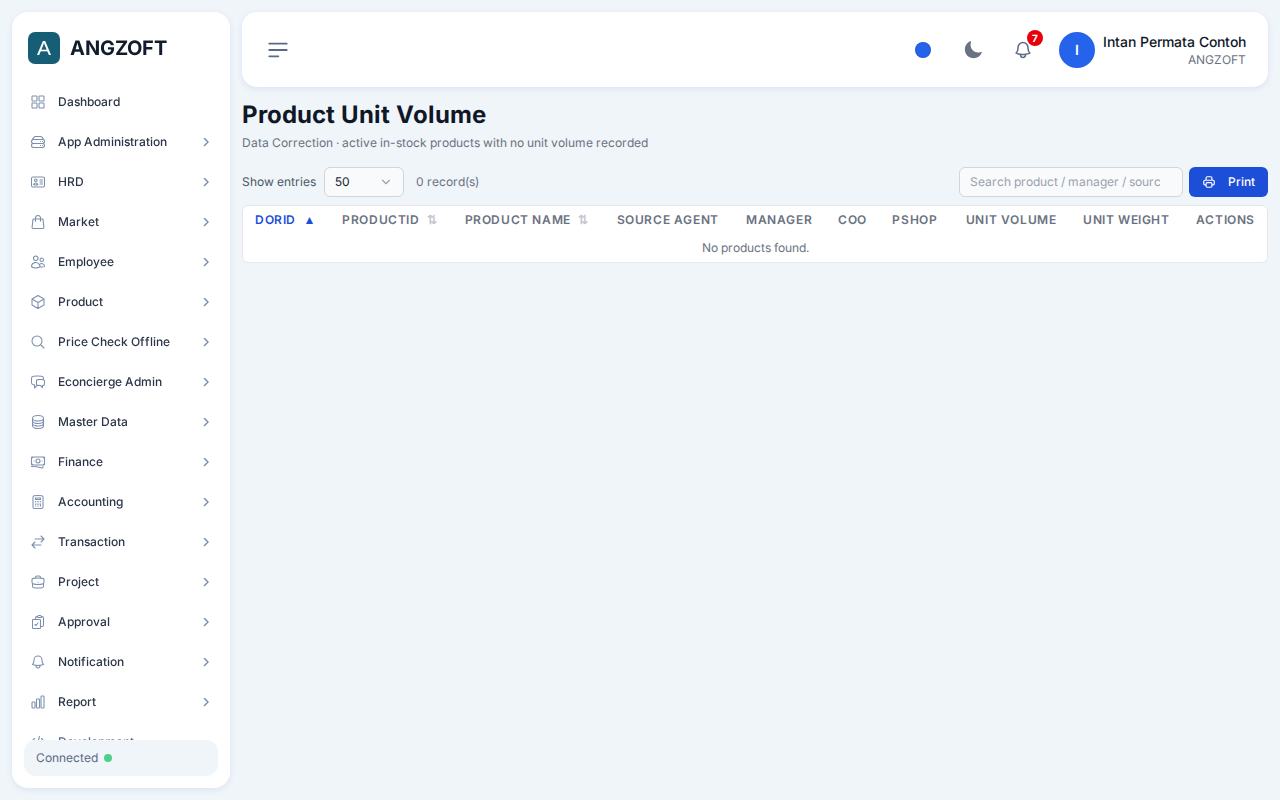Print the product unit volume list
The width and height of the screenshot is (1280, 800).
click(1228, 182)
